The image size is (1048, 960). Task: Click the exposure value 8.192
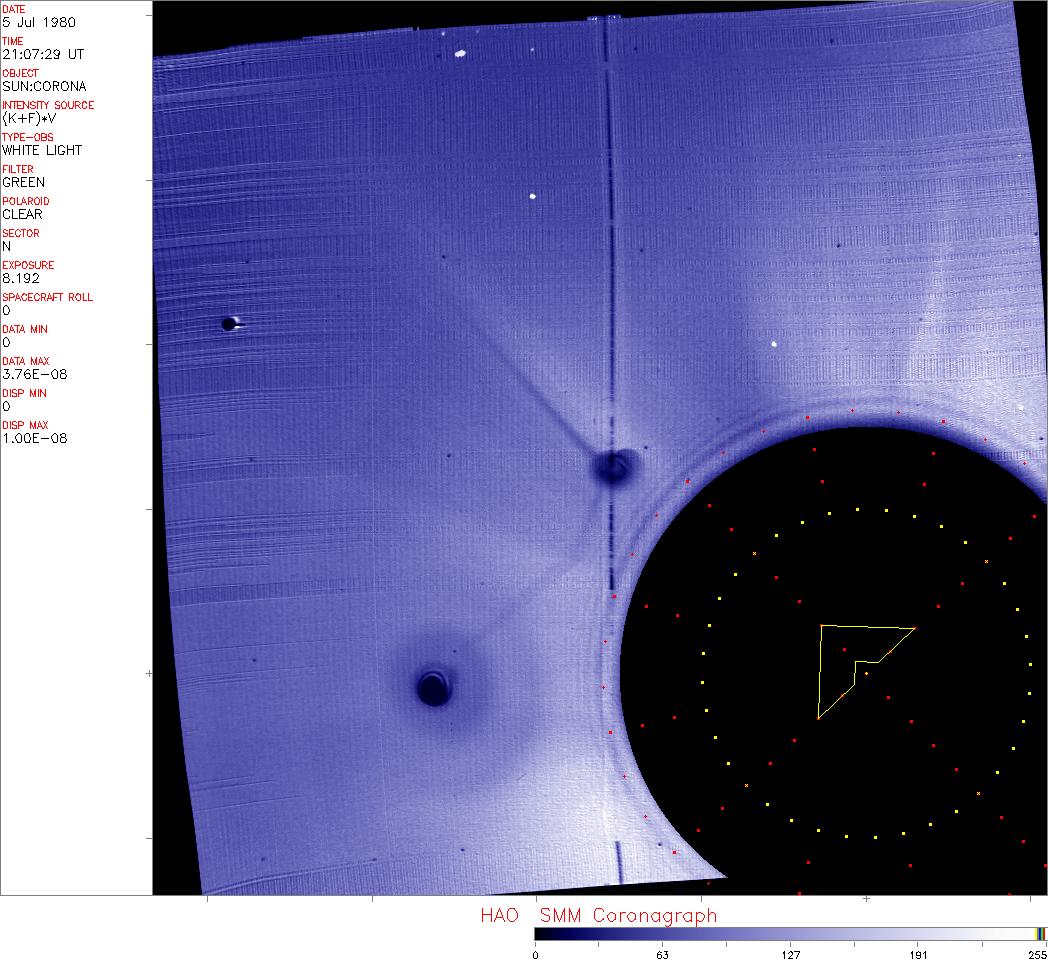[19, 278]
